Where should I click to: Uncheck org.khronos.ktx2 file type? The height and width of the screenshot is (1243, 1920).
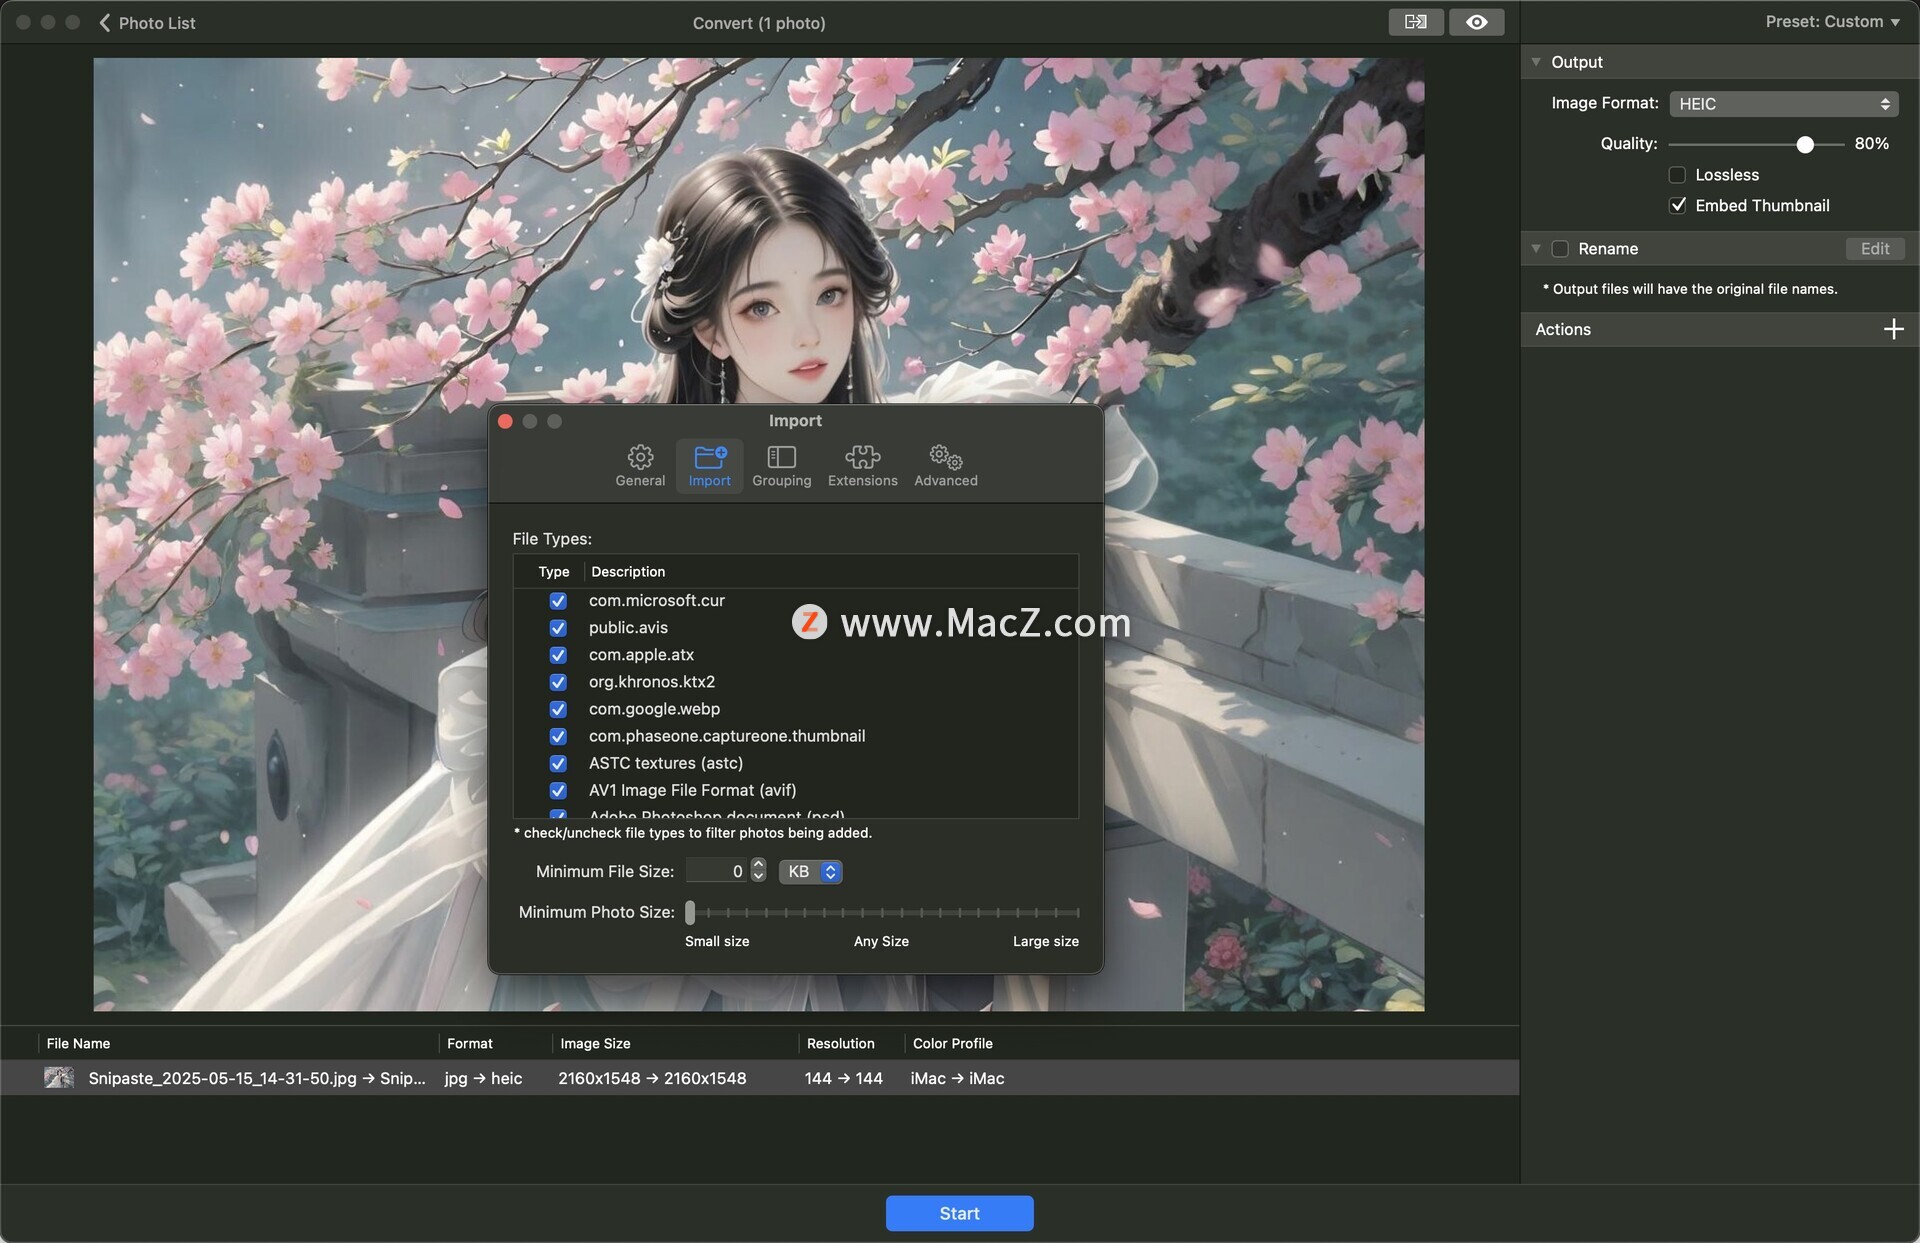[558, 682]
